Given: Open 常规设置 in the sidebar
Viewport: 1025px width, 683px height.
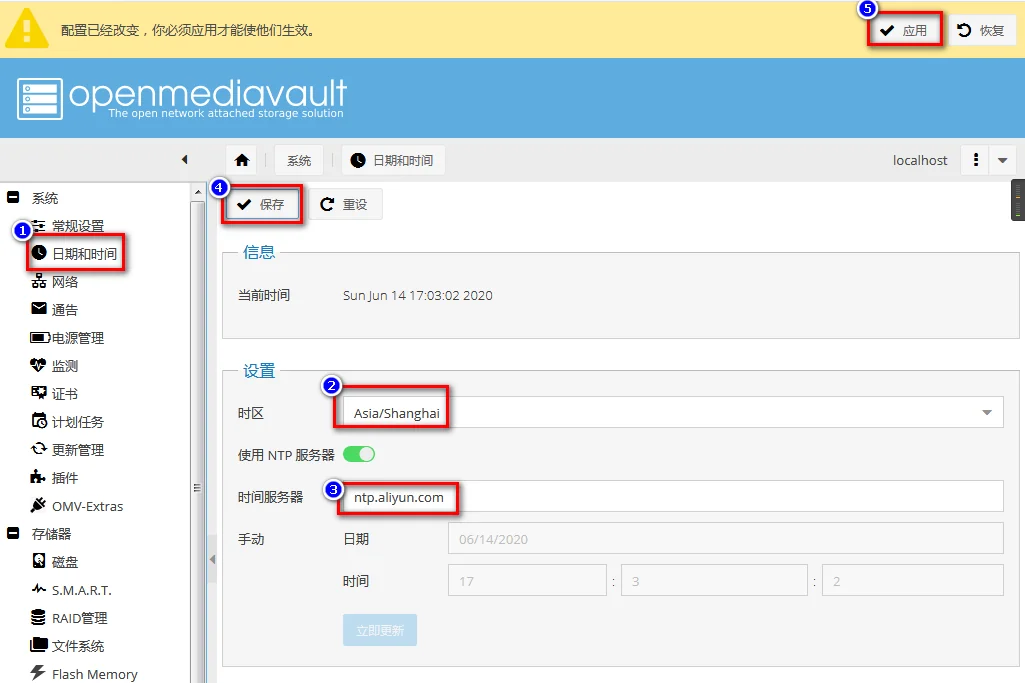Looking at the screenshot, I should [68, 226].
